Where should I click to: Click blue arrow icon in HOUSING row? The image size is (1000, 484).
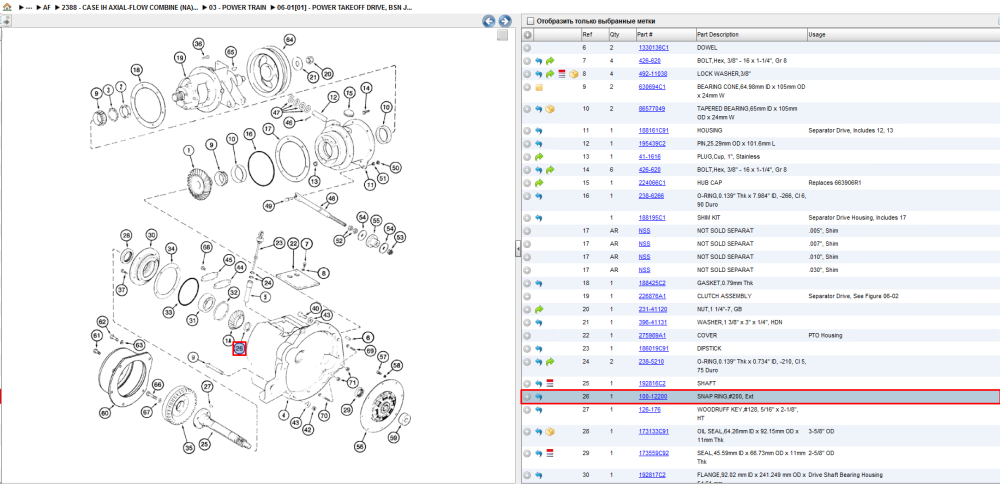pos(538,130)
